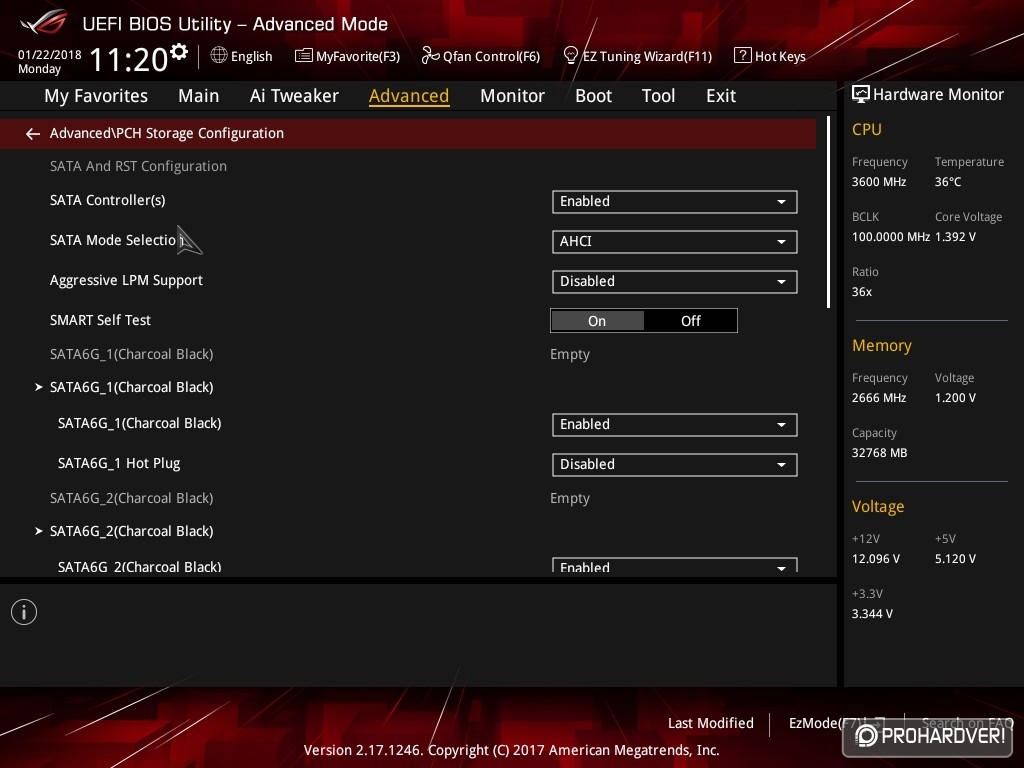Open clock settings via gear icon
Image resolution: width=1024 pixels, height=768 pixels.
[179, 51]
